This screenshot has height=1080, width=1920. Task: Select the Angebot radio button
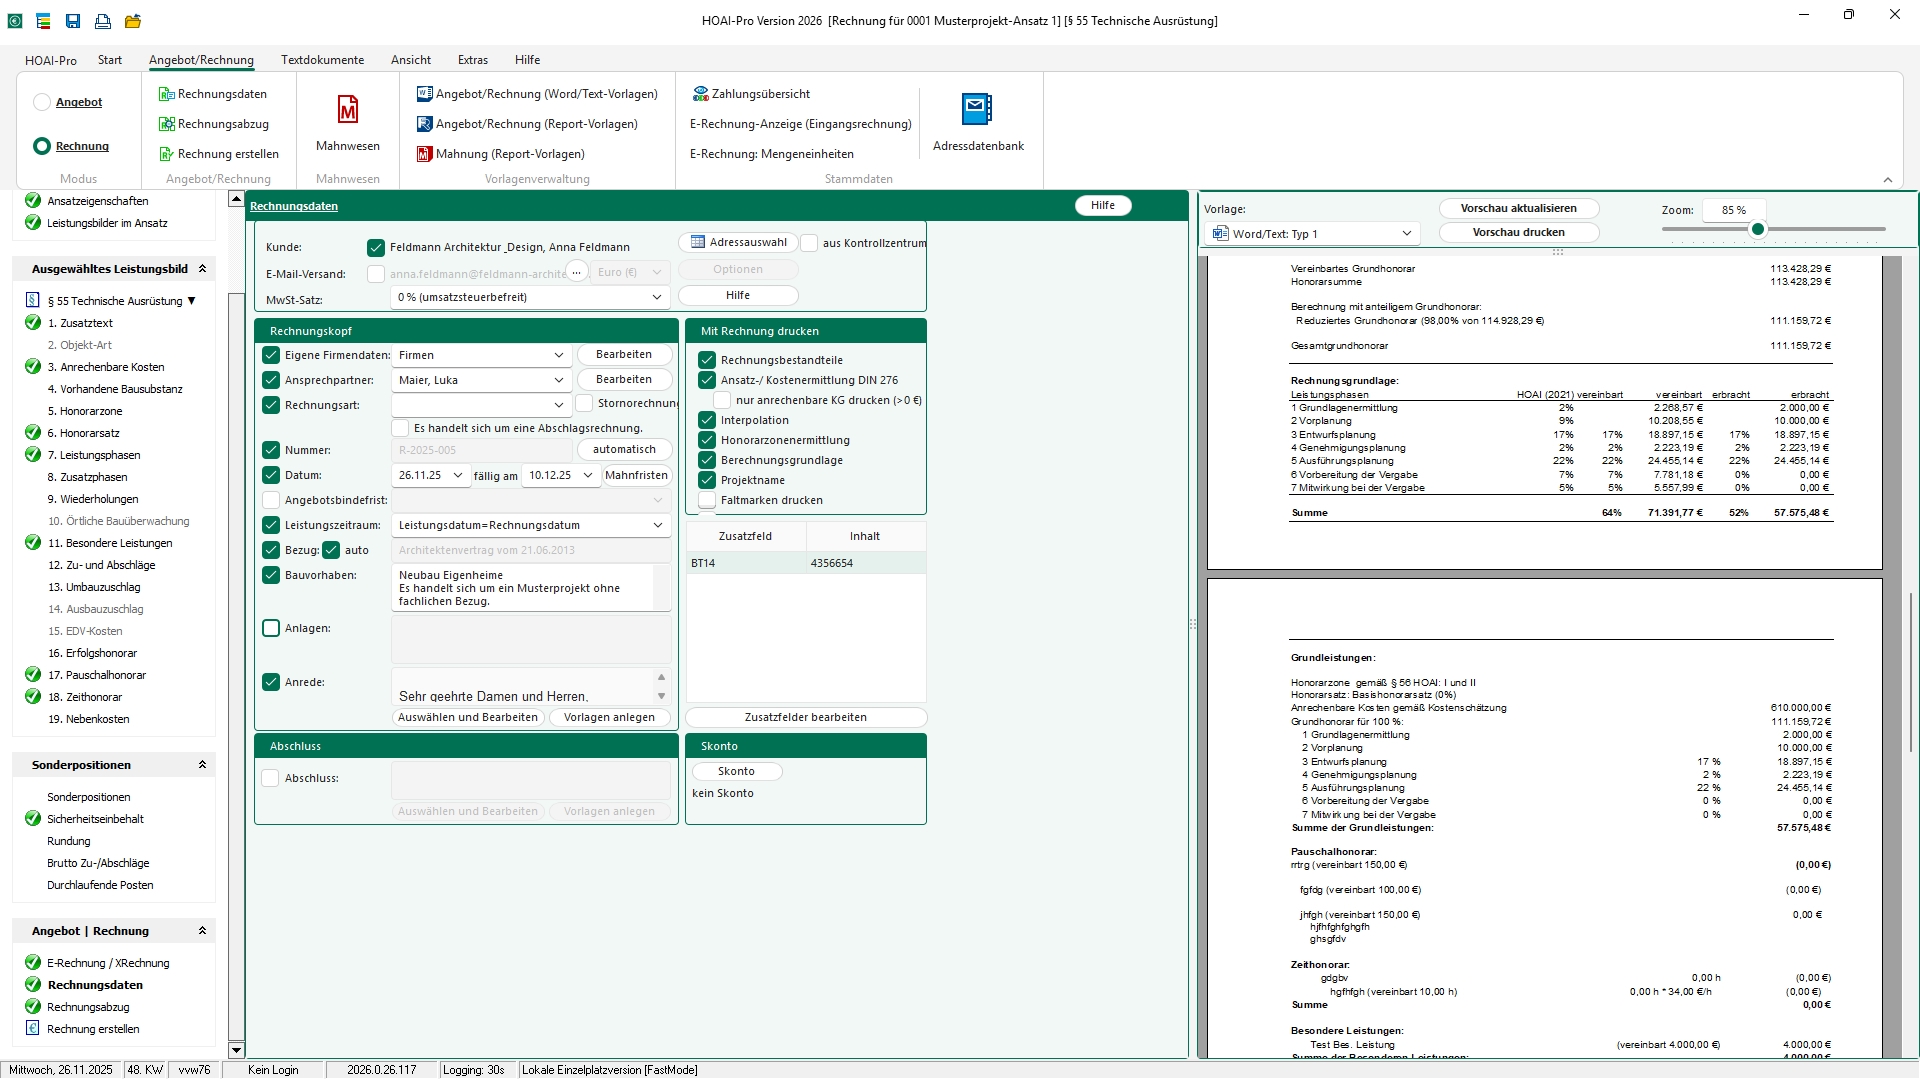[42, 102]
